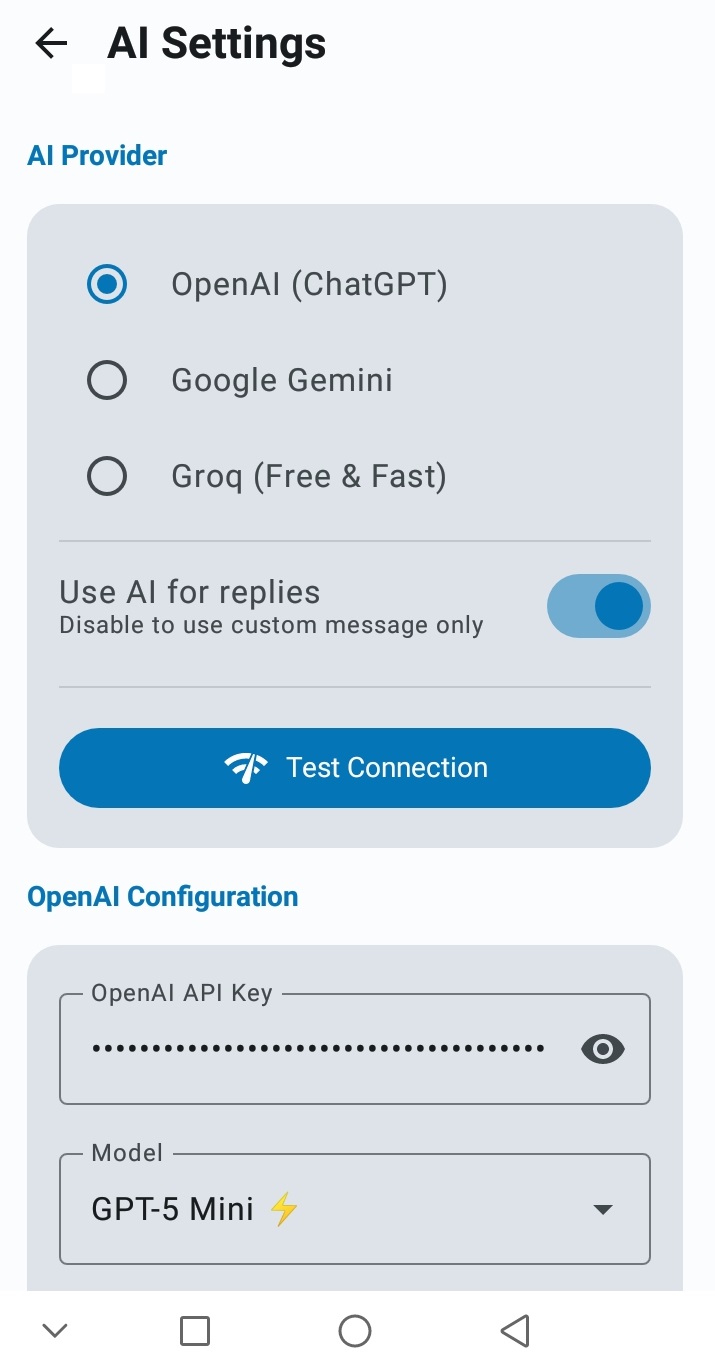Choose Groq (Free & Fast) provider
This screenshot has height=1371, width=715.
[107, 476]
